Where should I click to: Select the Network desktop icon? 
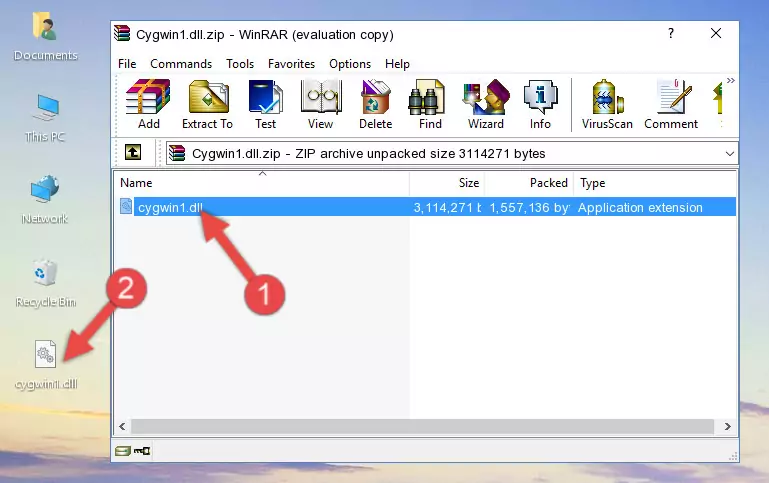click(45, 200)
